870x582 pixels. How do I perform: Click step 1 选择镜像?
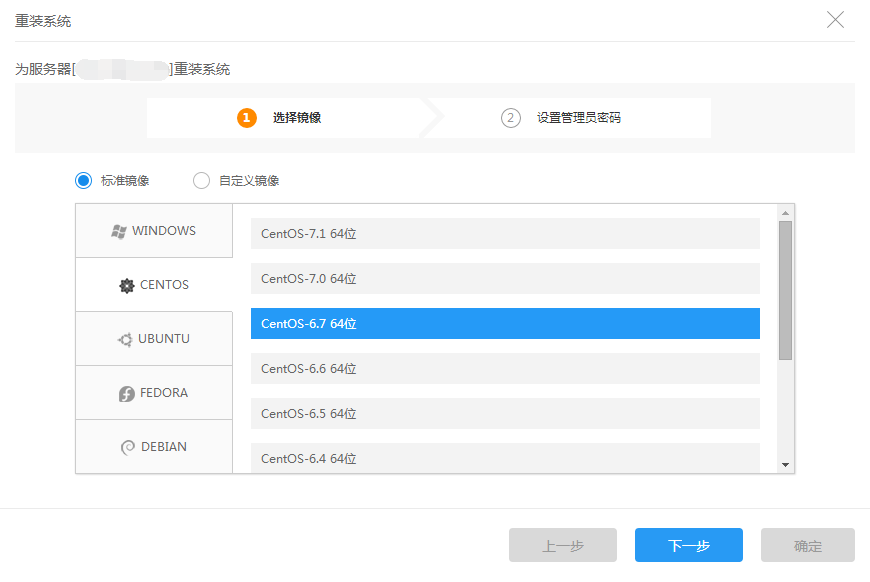point(279,118)
